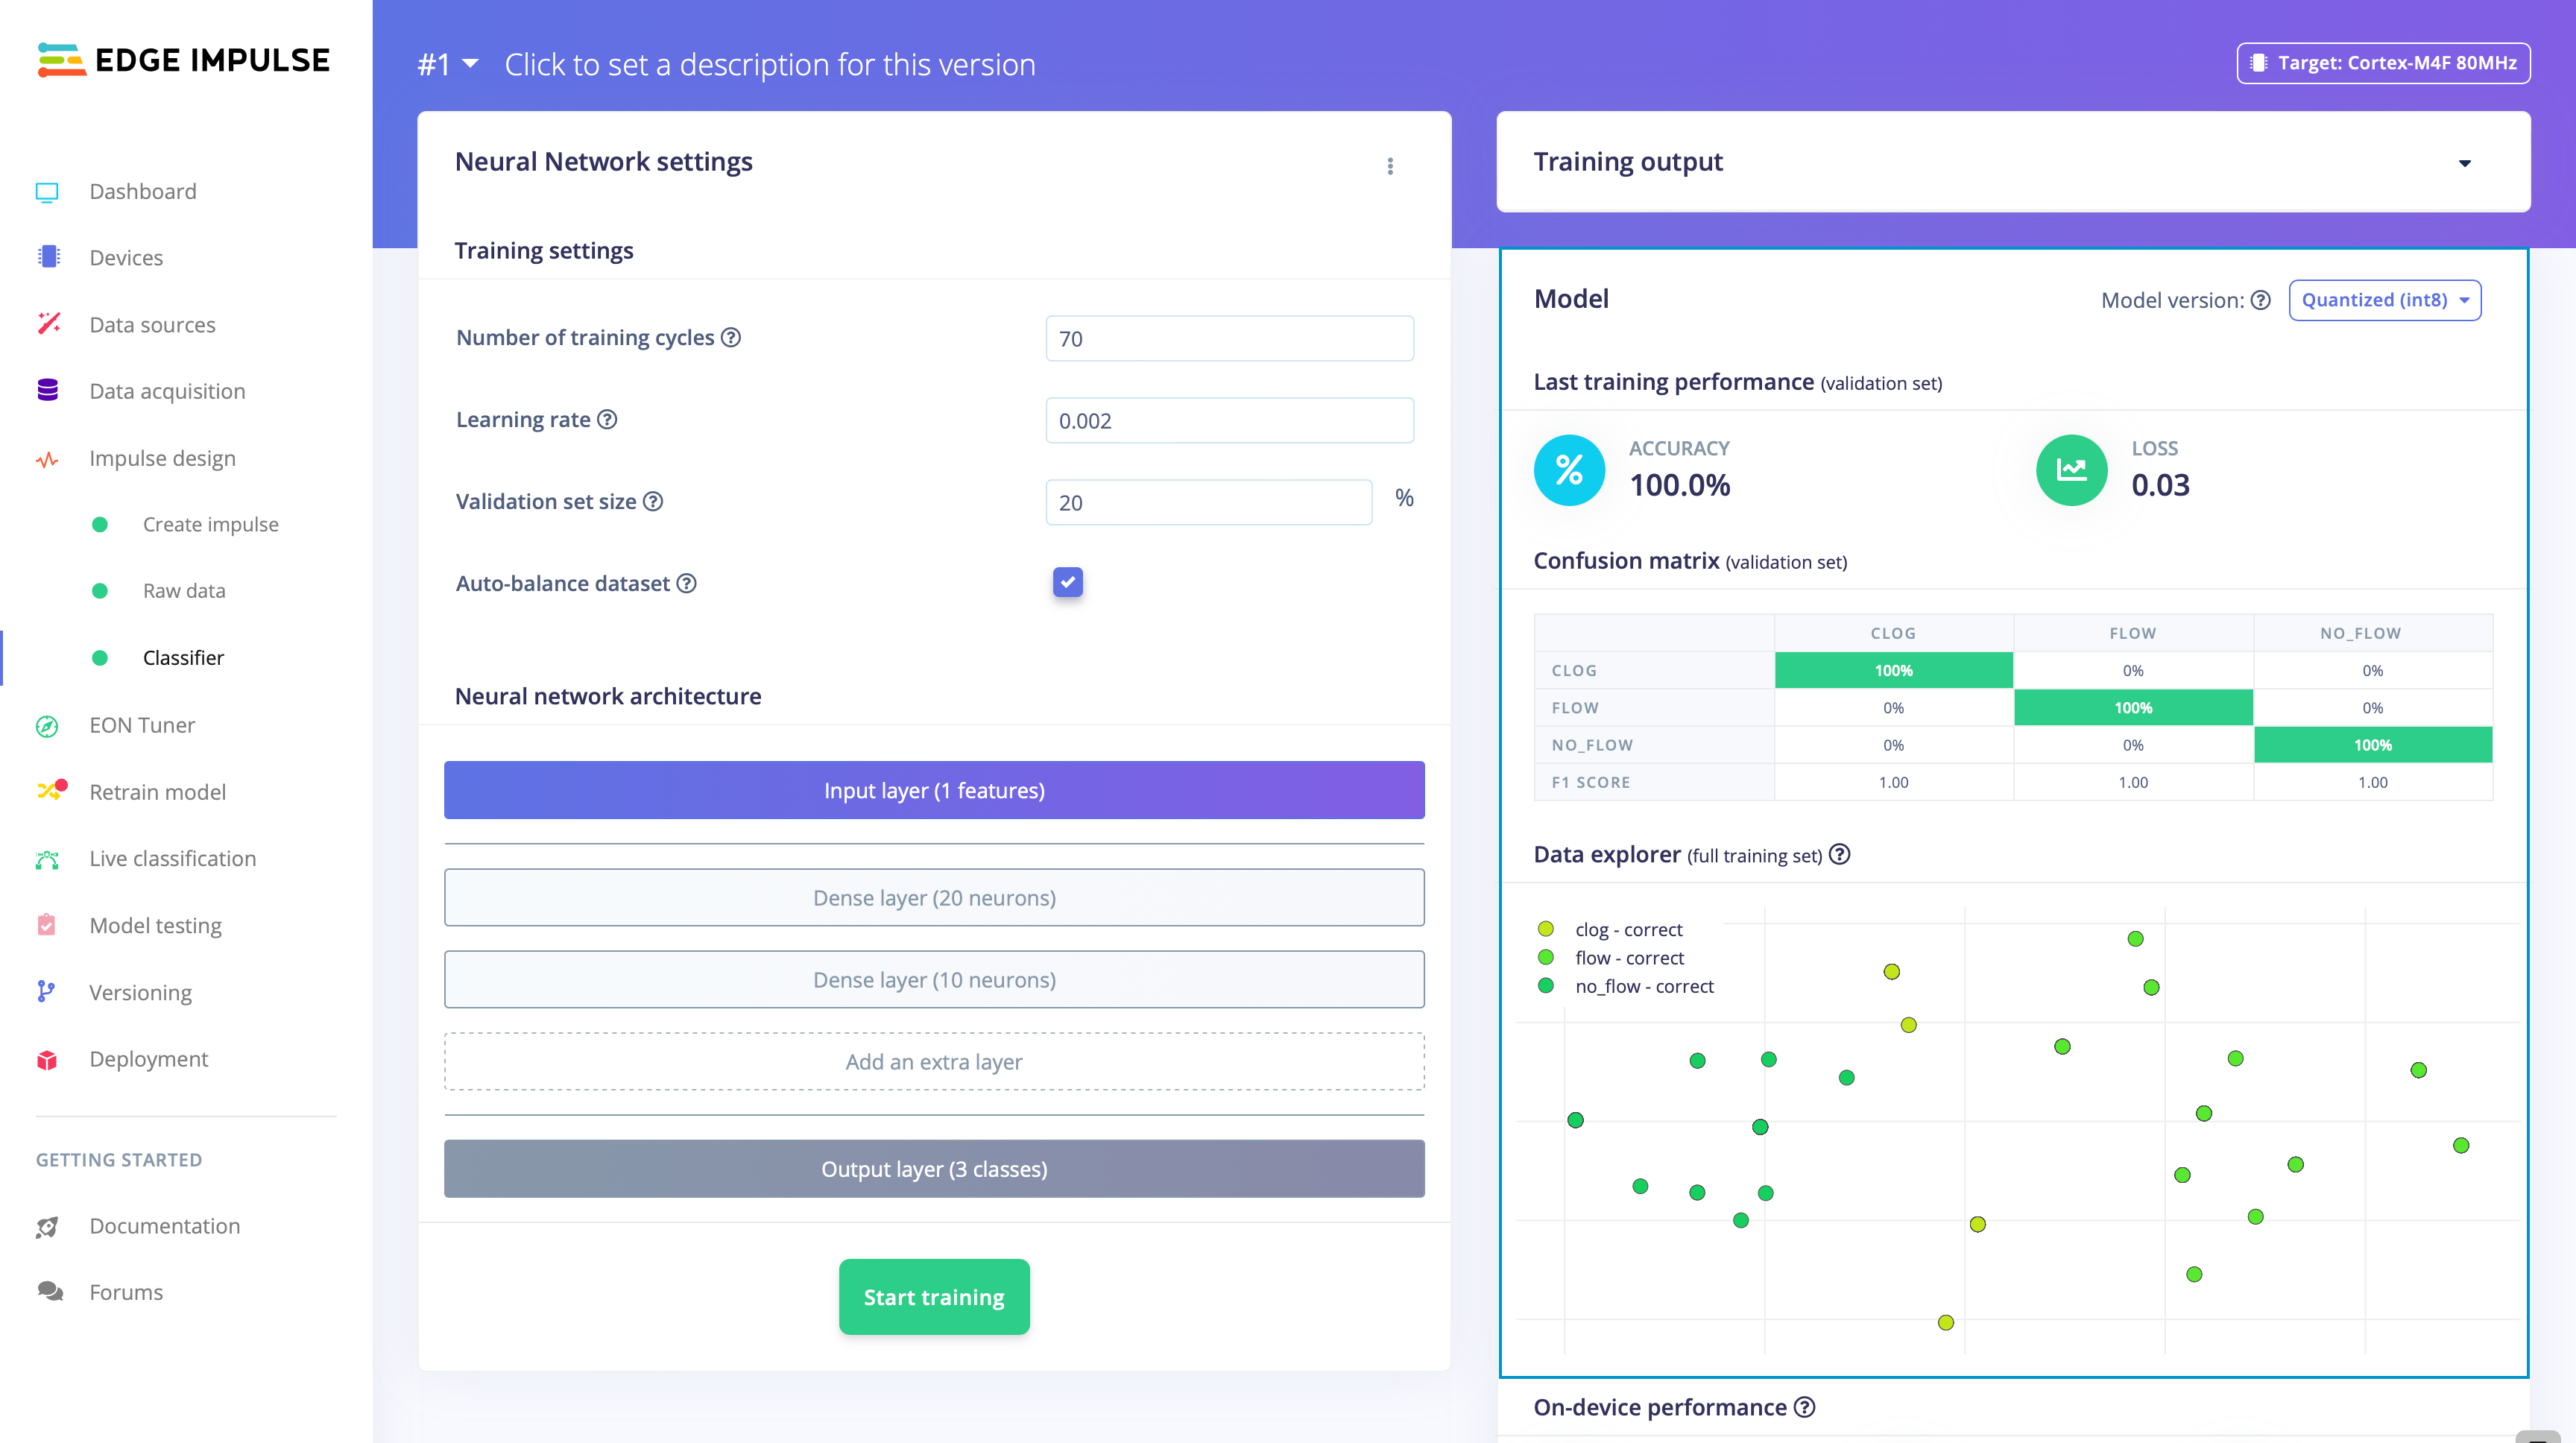Image resolution: width=2576 pixels, height=1443 pixels.
Task: Open the Quantized (int8) model version dropdown
Action: point(2385,300)
